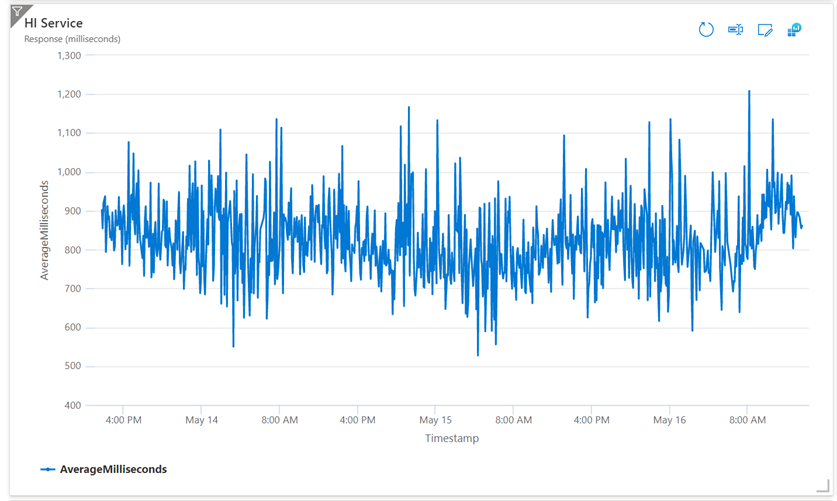The height and width of the screenshot is (501, 837).
Task: Open the filter icon on tile corner
Action: click(16, 13)
